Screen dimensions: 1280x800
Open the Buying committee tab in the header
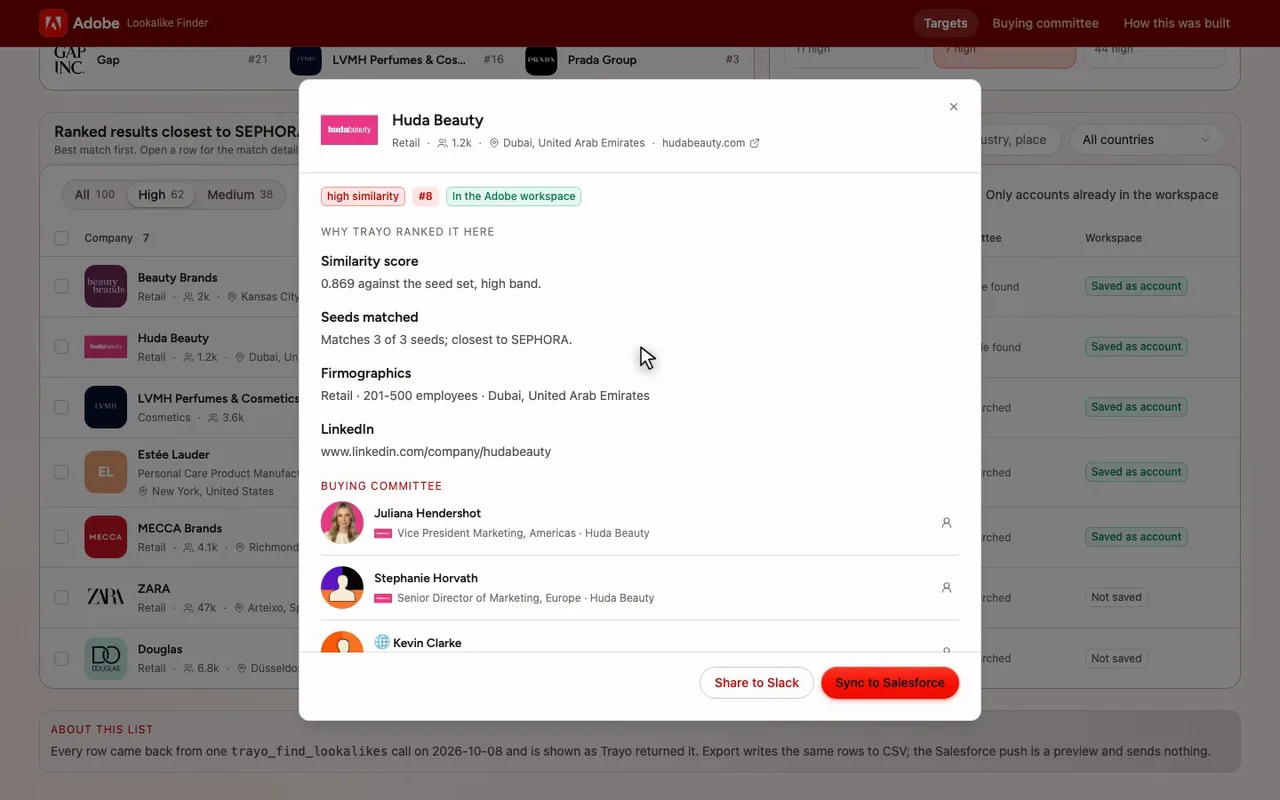[x=1045, y=23]
